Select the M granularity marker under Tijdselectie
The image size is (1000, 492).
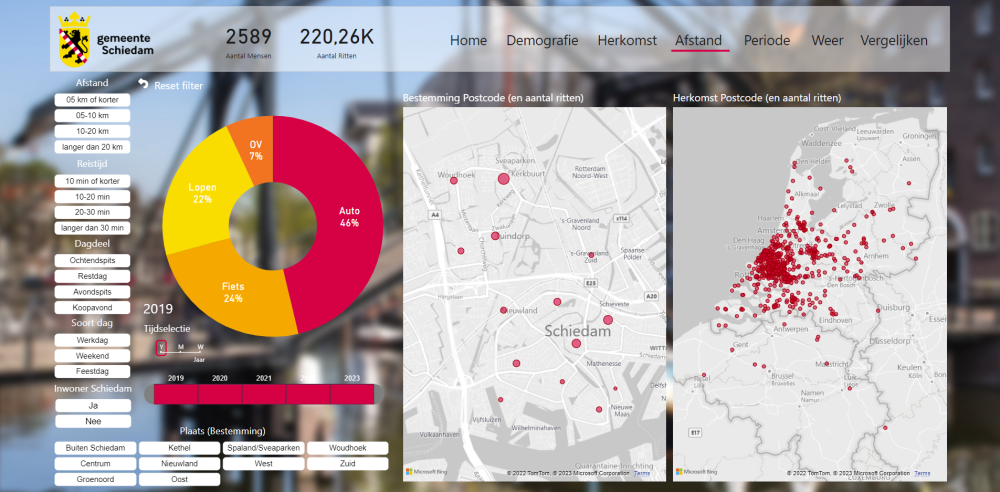(181, 347)
